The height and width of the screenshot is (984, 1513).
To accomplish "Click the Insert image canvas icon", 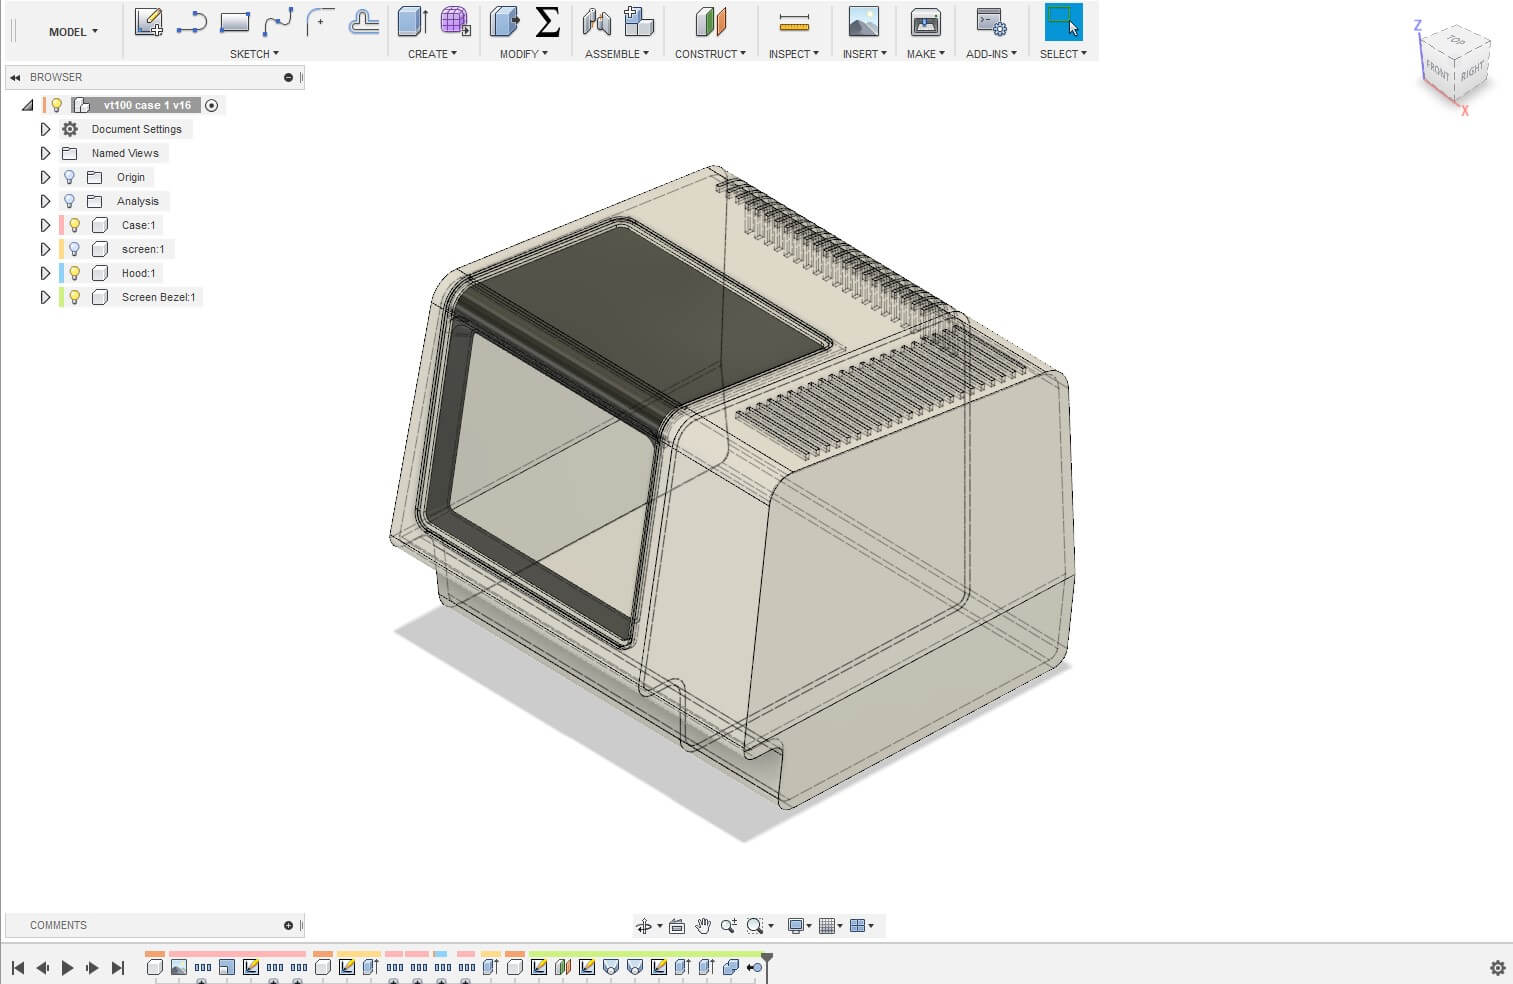I will [x=863, y=22].
